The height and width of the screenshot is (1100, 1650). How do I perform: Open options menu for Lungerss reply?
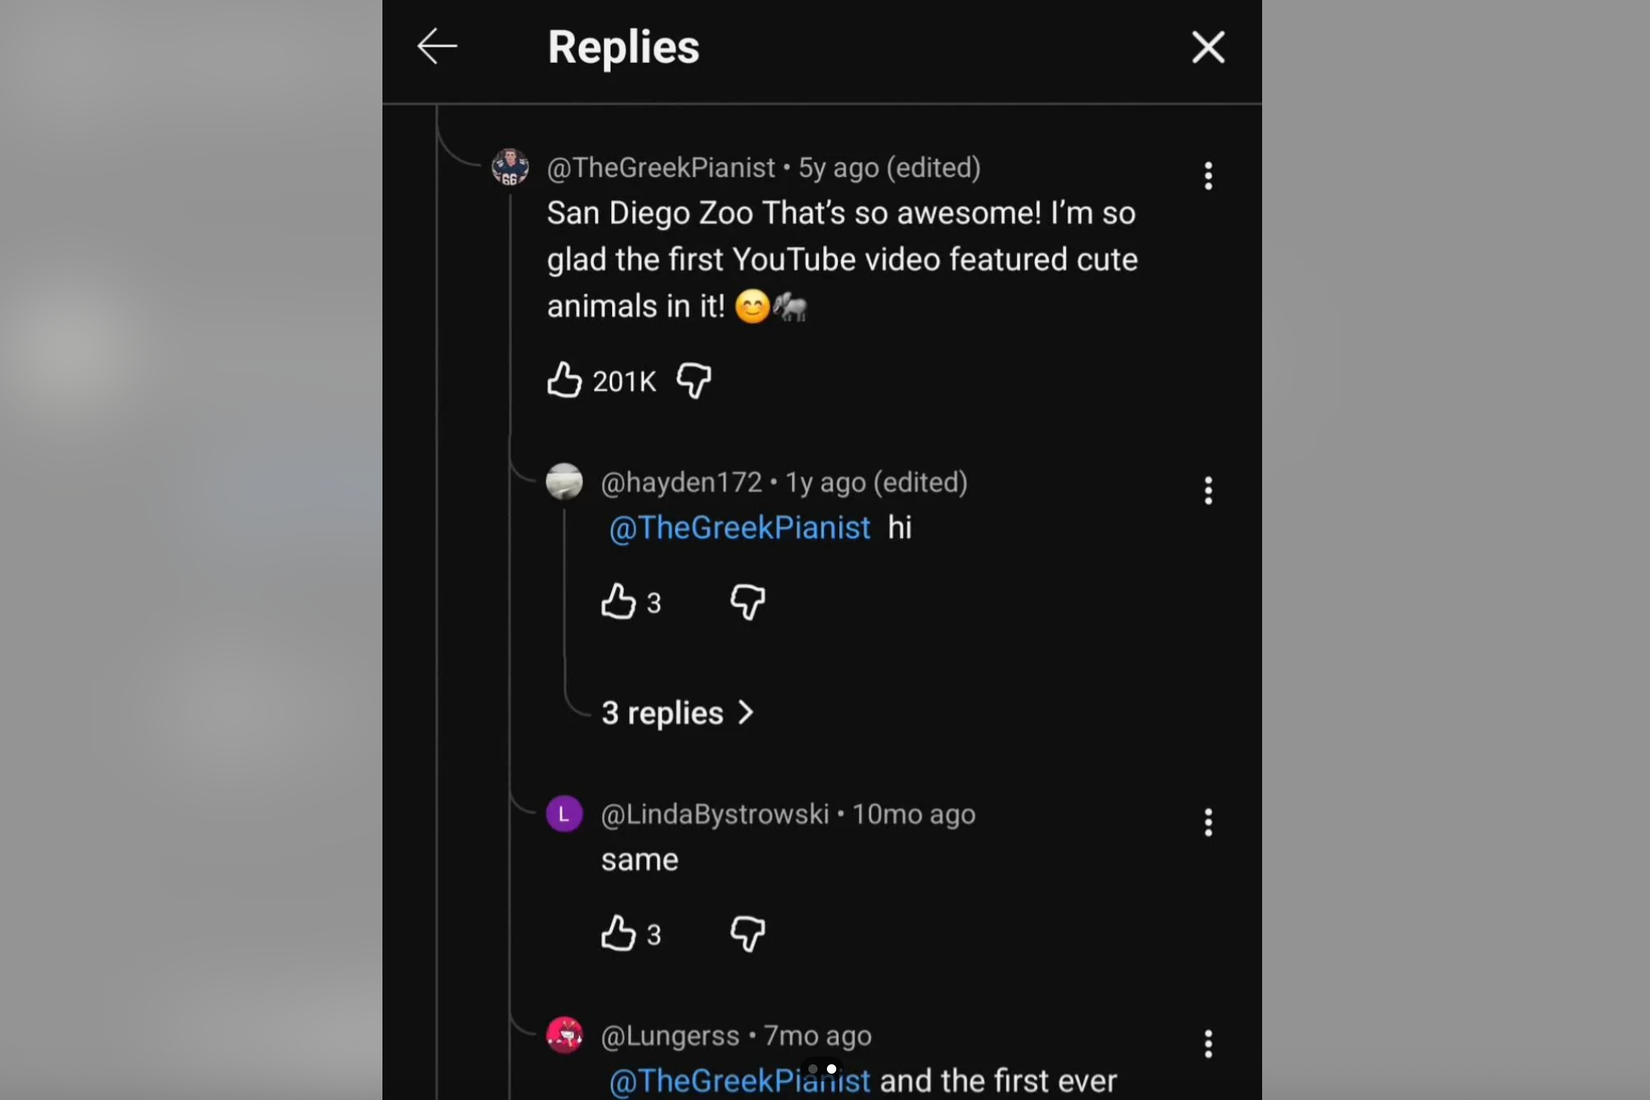click(1208, 1044)
